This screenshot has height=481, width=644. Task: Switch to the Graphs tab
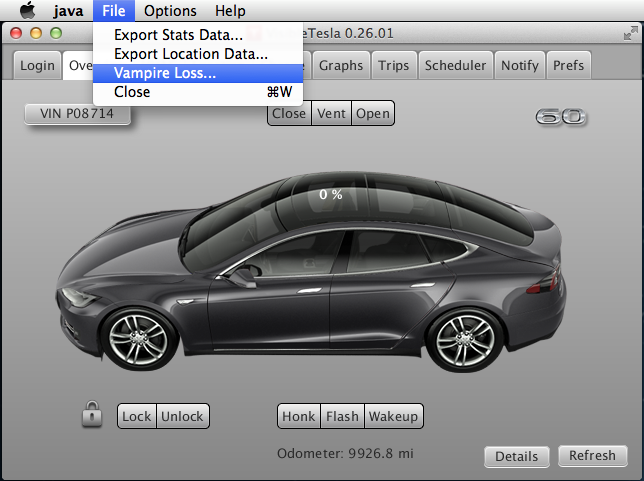(341, 65)
